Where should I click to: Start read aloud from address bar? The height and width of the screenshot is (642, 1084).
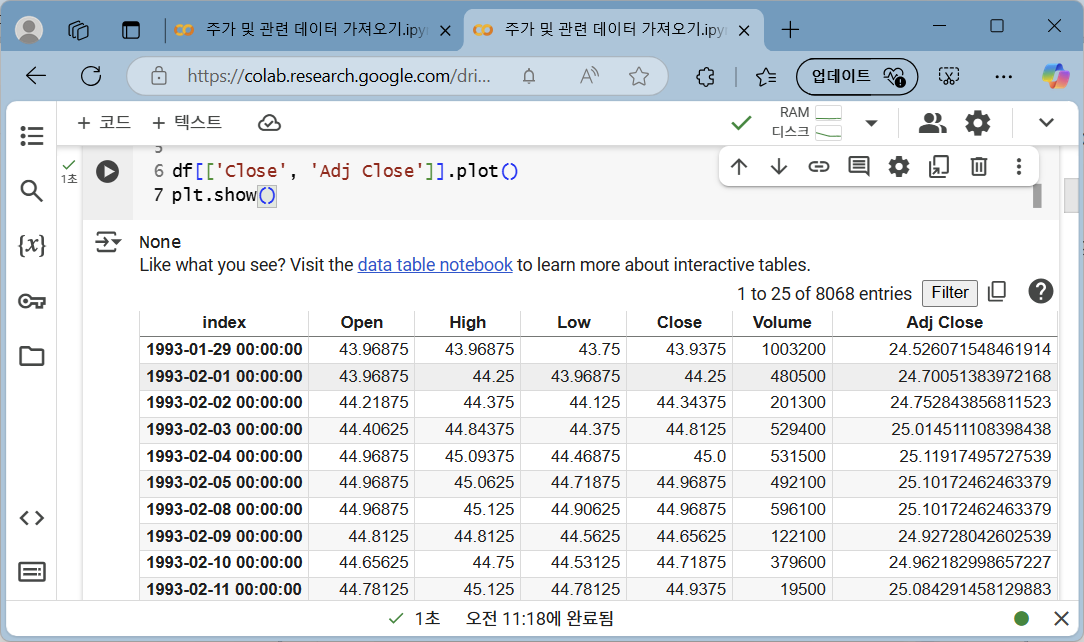coord(589,76)
